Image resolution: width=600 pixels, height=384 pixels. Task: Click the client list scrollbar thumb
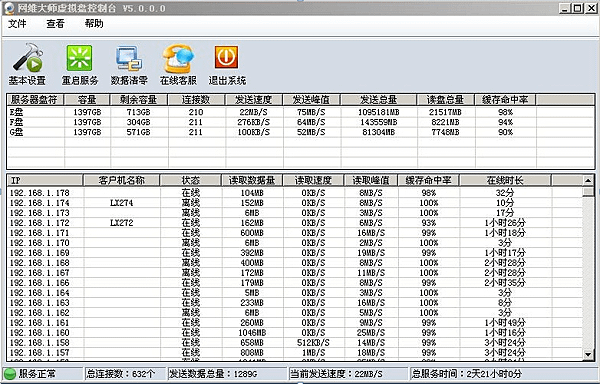tap(588, 191)
